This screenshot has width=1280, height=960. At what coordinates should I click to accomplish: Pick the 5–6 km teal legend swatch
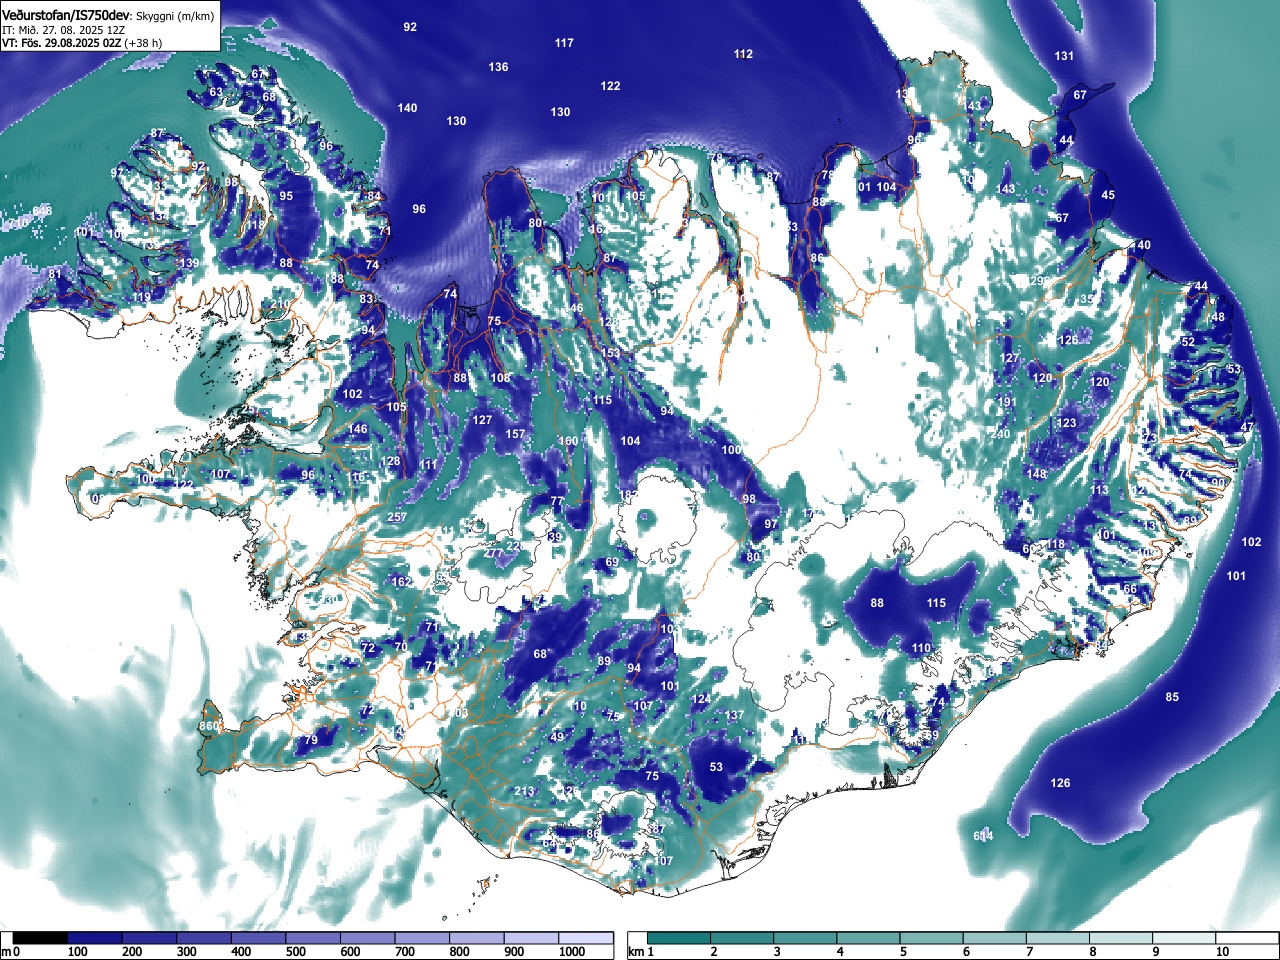[934, 938]
